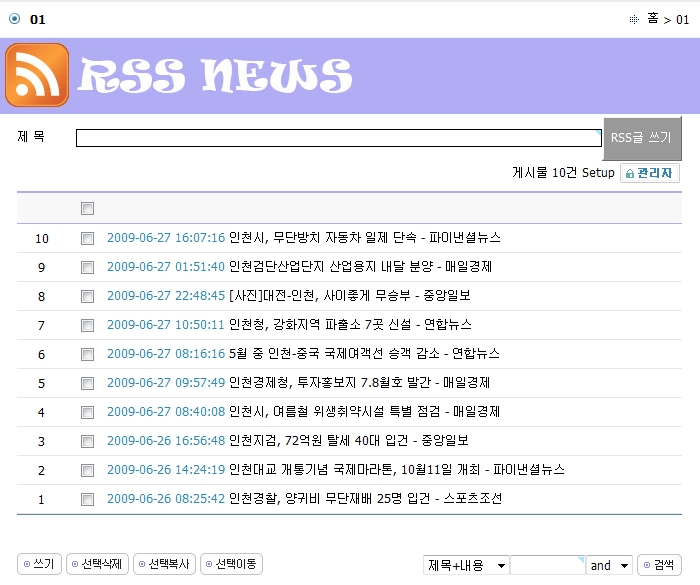Tick the select-all checkbox in header row
Viewport: 700px width, 585px height.
click(x=88, y=208)
